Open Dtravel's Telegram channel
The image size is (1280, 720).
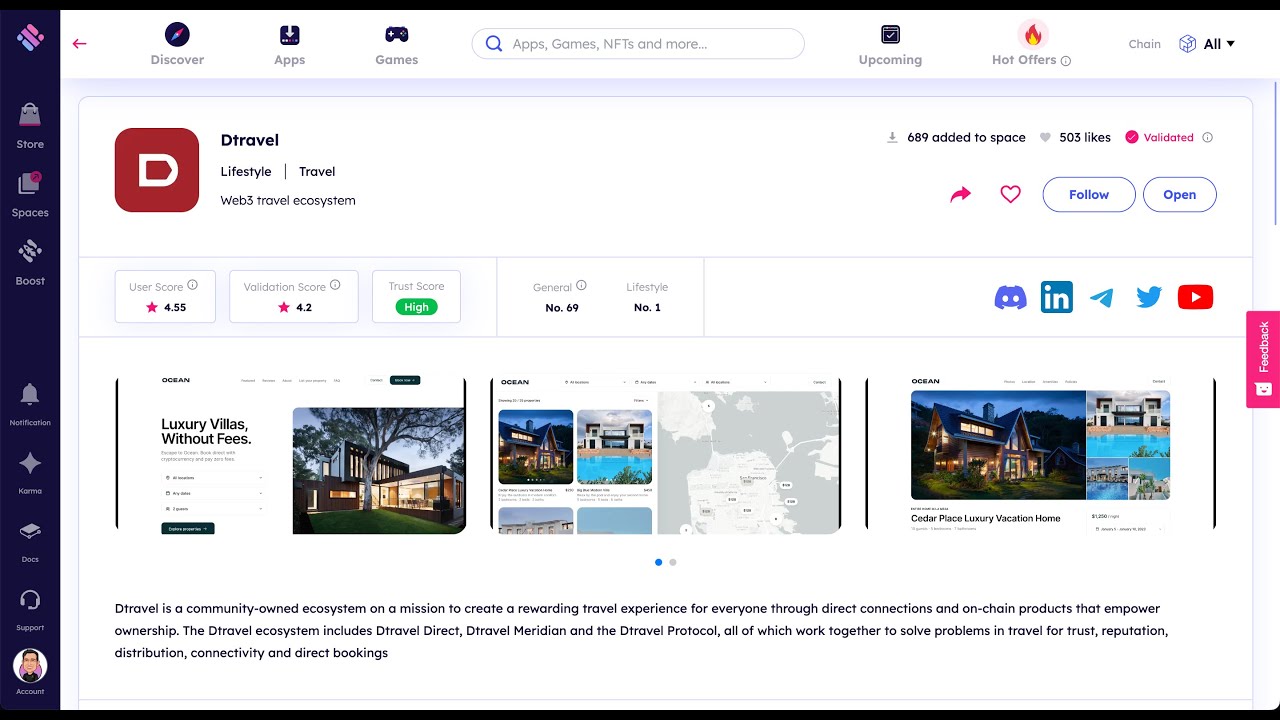[x=1102, y=297]
